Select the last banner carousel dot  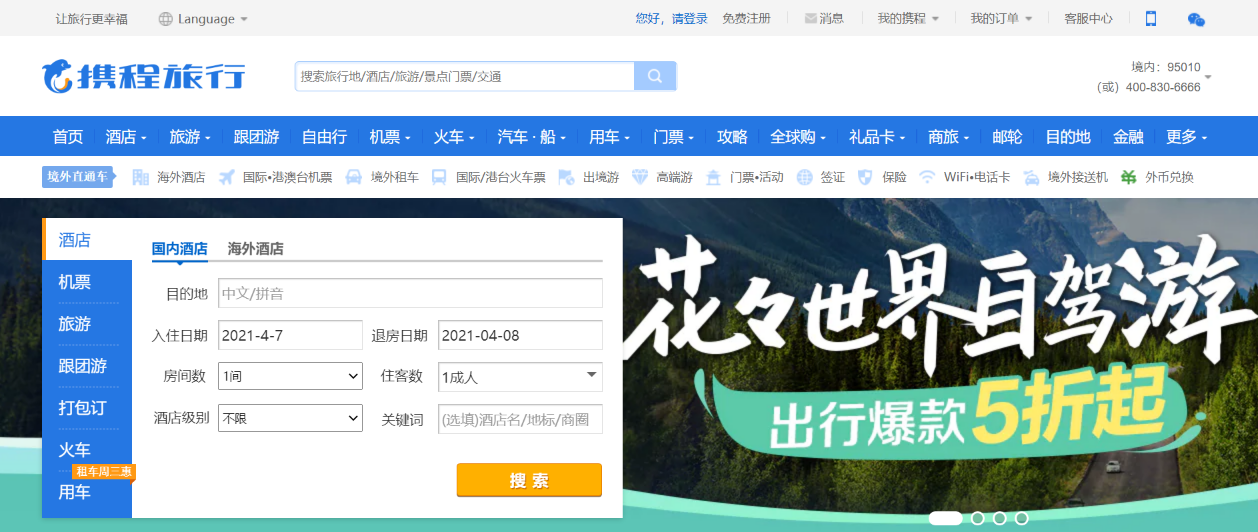[x=1022, y=518]
